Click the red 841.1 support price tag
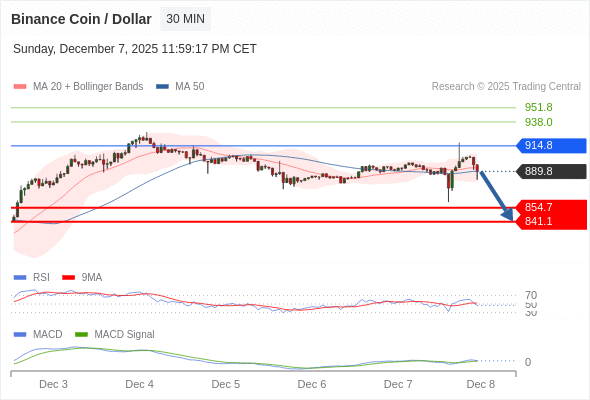The image size is (590, 400). coord(551,221)
